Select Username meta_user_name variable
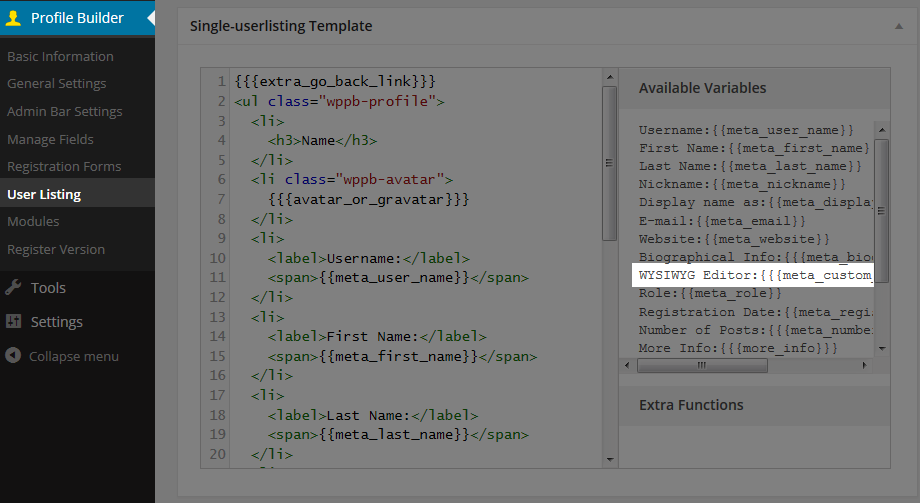Image resolution: width=920 pixels, height=503 pixels. [x=746, y=130]
